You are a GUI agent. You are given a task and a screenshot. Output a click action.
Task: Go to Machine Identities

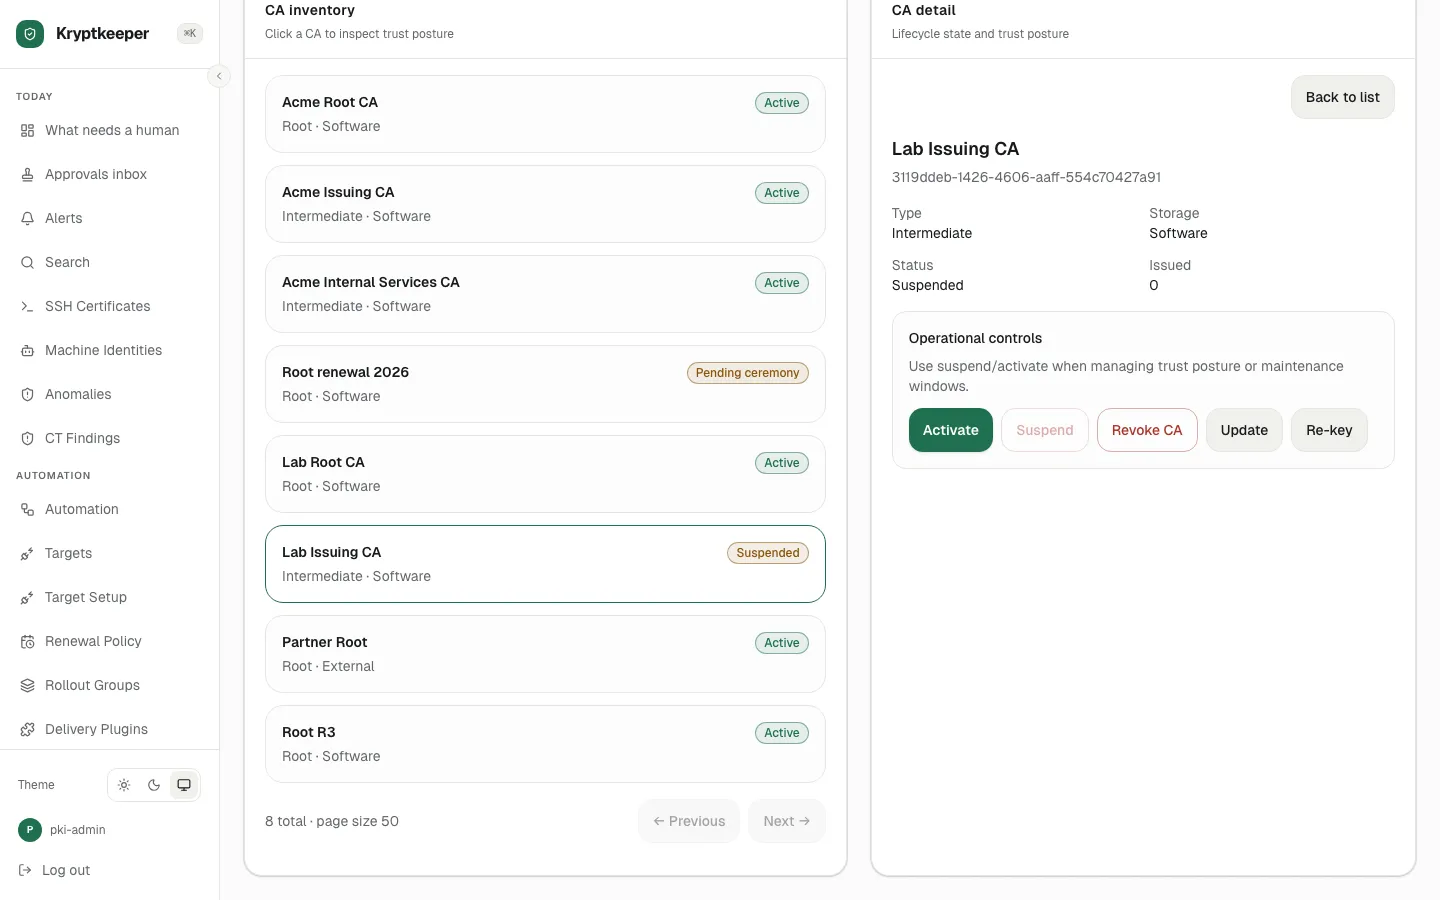point(110,351)
